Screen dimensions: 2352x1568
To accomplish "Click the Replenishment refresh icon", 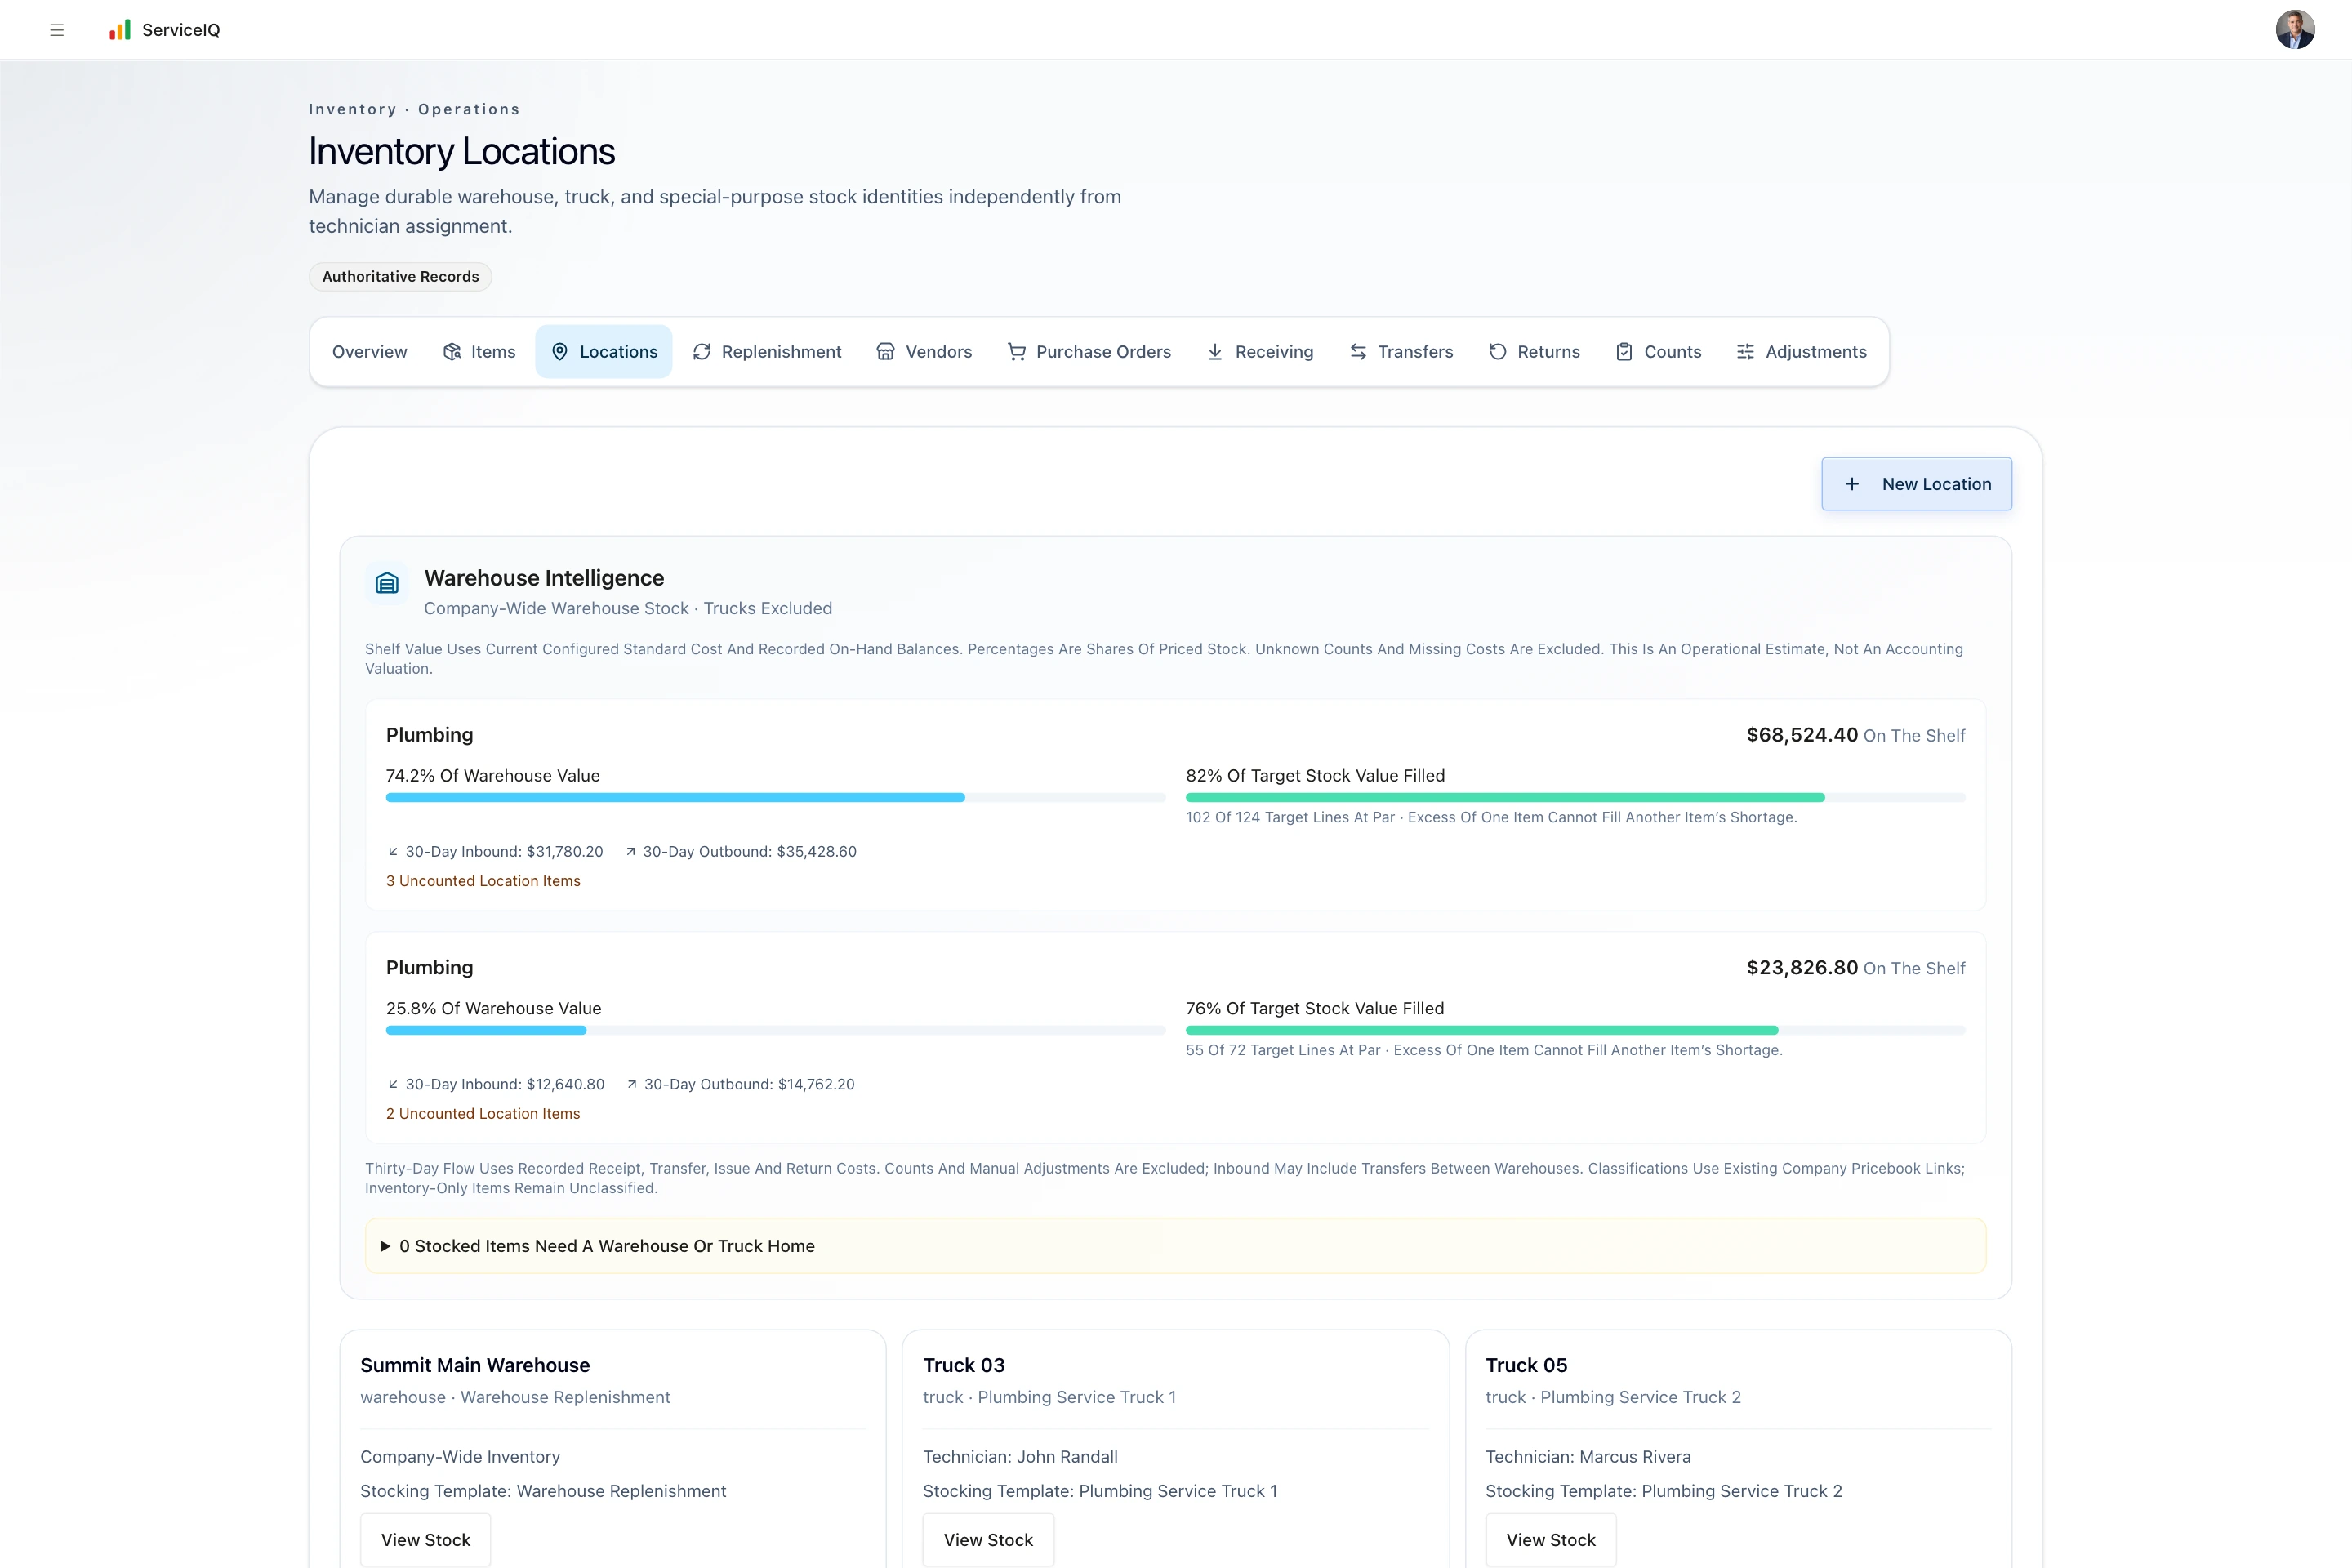I will coord(702,352).
